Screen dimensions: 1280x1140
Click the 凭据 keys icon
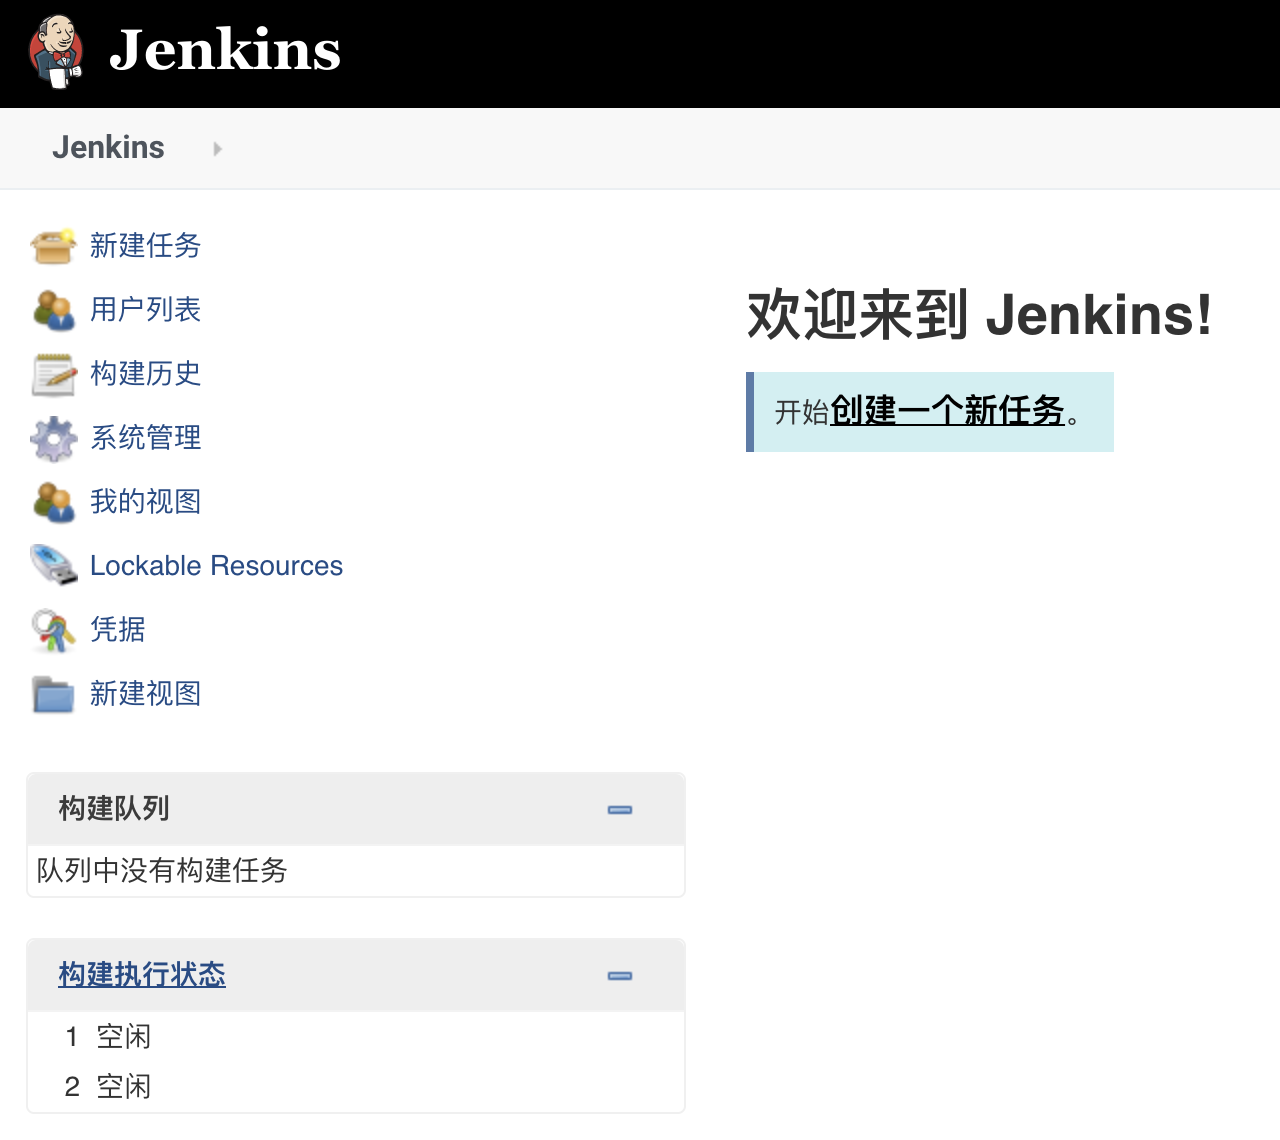(x=53, y=630)
